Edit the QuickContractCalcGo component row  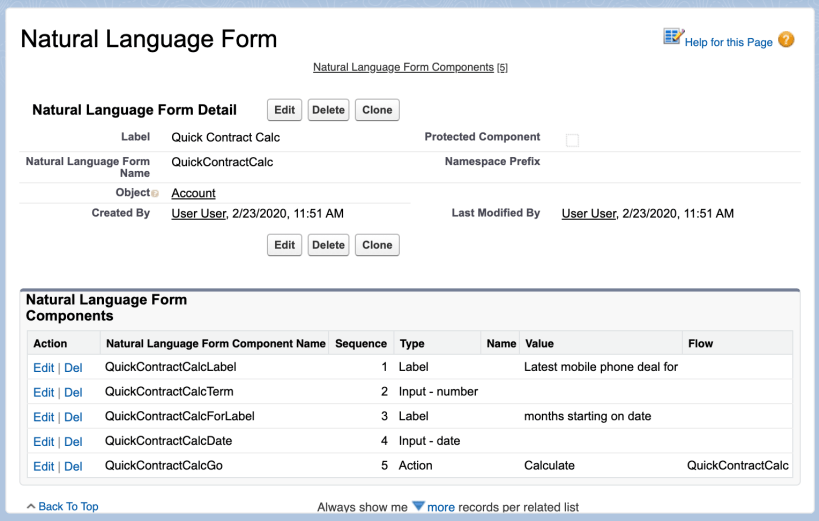coord(43,466)
